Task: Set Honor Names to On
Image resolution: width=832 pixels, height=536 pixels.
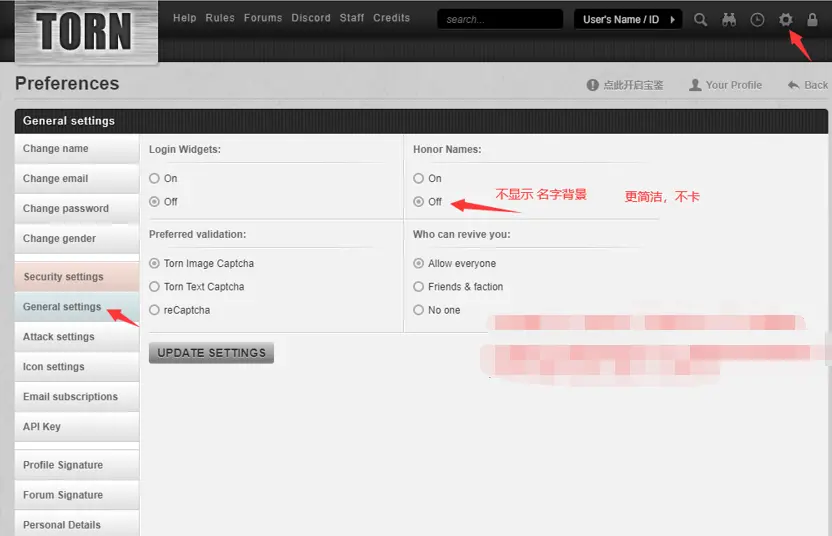Action: click(419, 178)
